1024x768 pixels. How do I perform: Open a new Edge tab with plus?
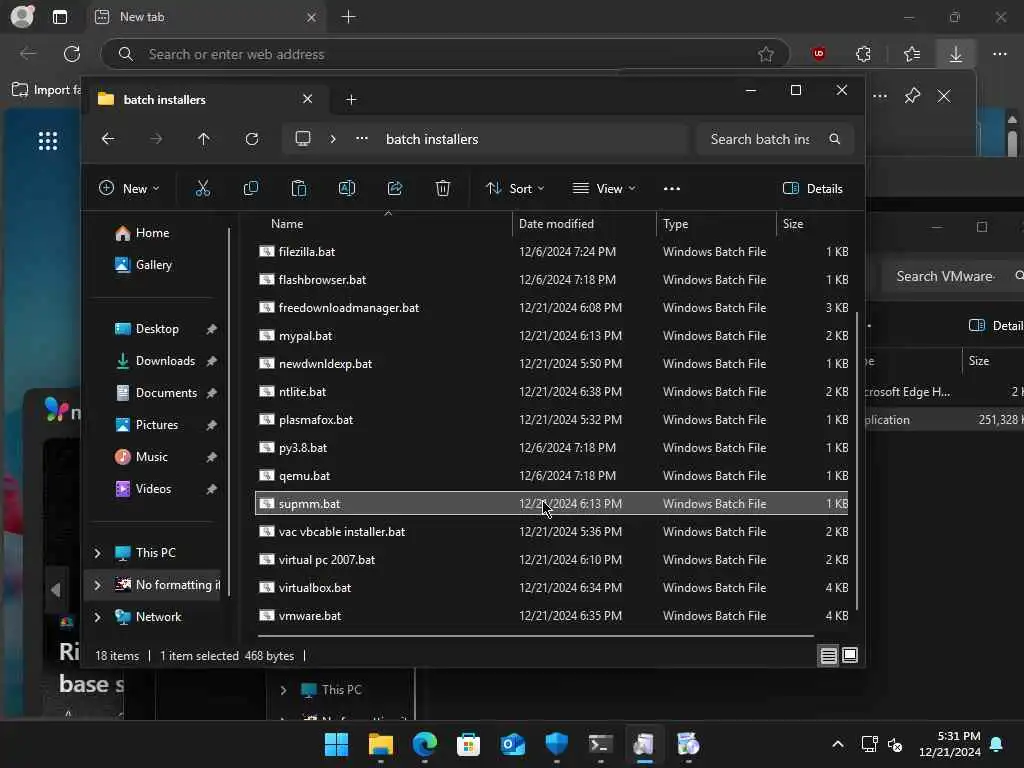[x=349, y=17]
